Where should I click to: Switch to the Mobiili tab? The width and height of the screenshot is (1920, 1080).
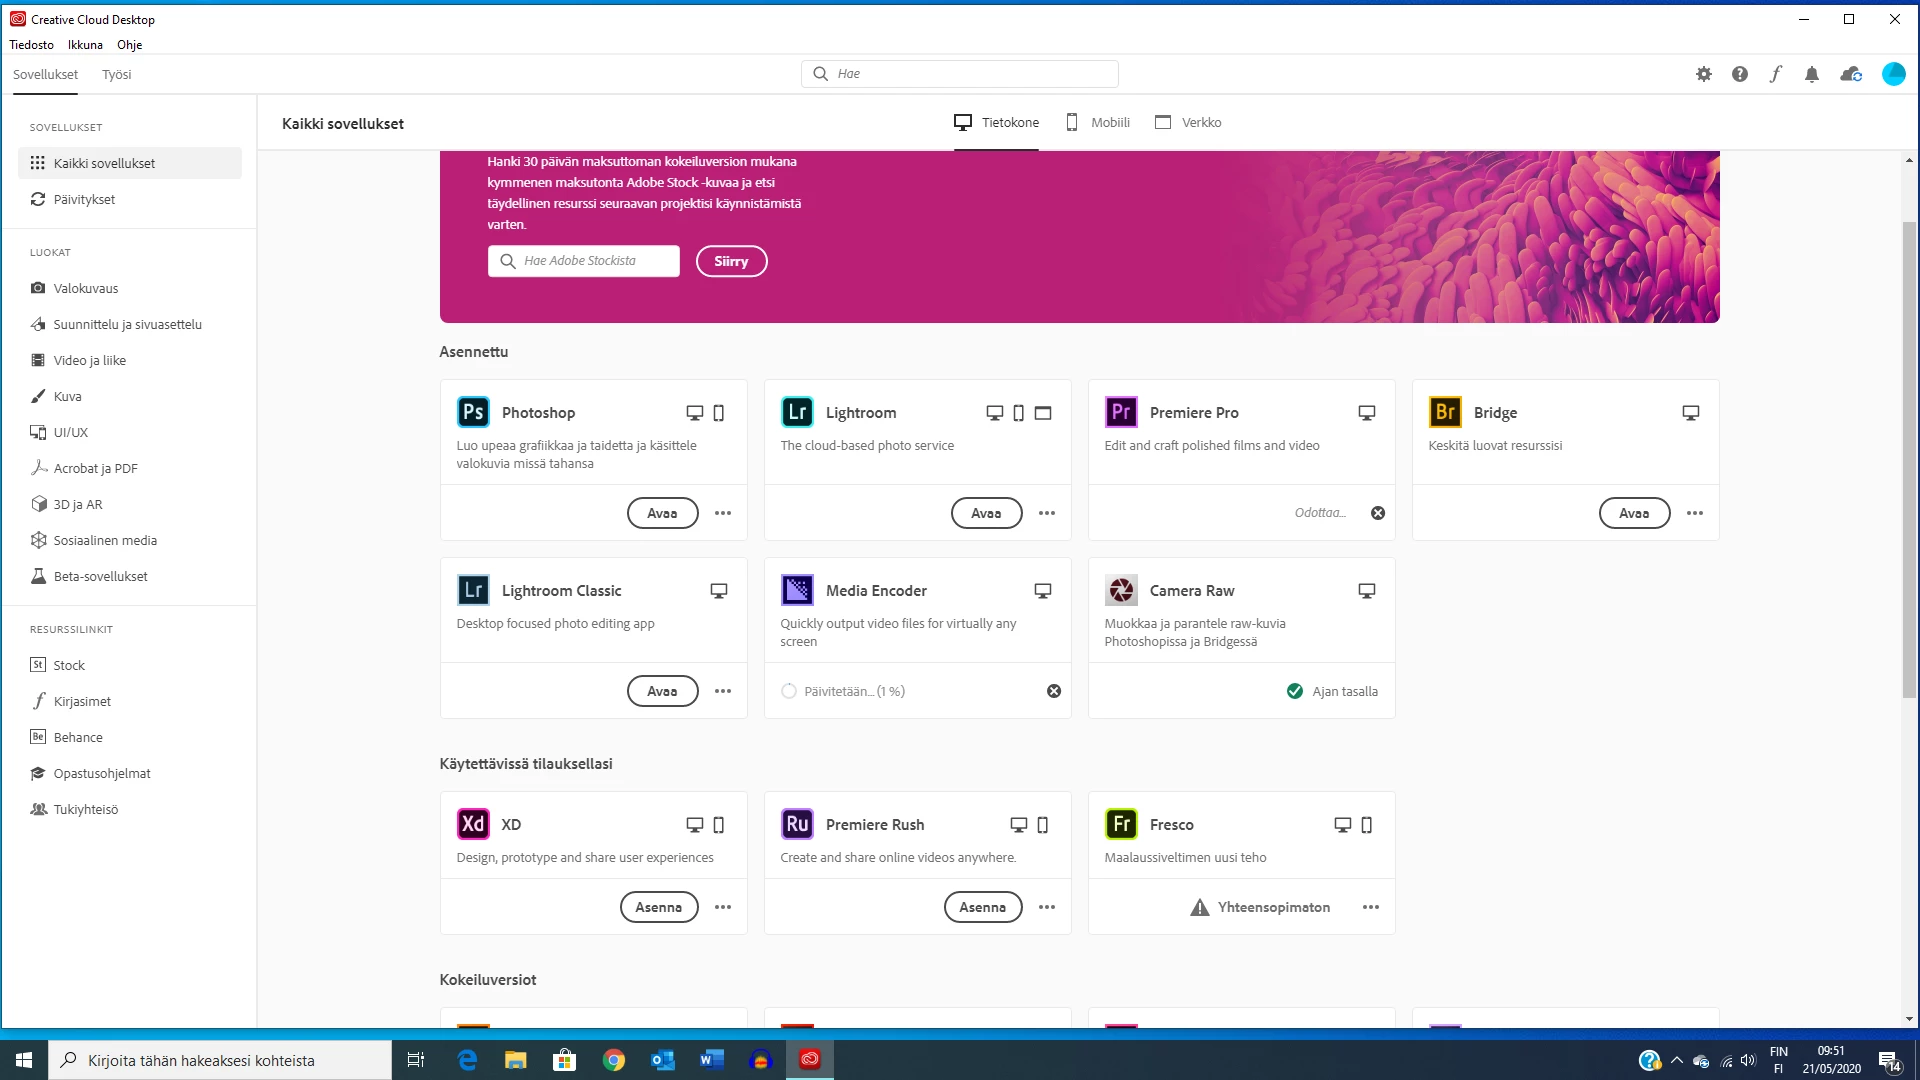click(x=1098, y=122)
